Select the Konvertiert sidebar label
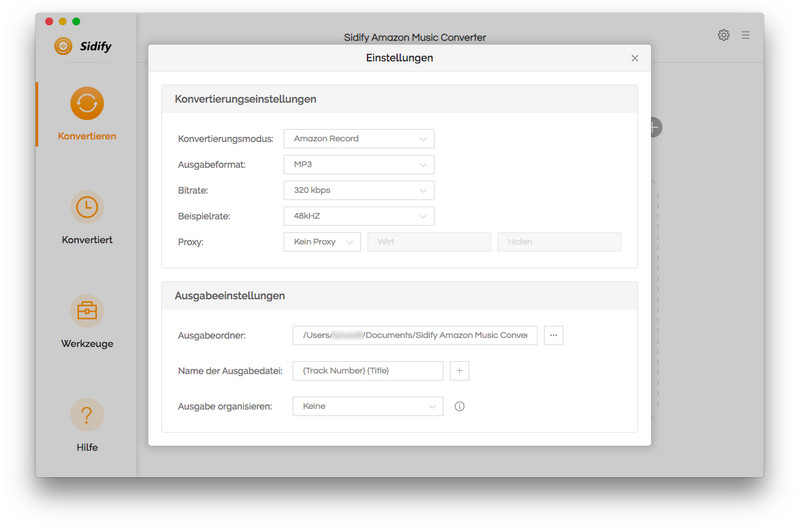 coord(87,240)
